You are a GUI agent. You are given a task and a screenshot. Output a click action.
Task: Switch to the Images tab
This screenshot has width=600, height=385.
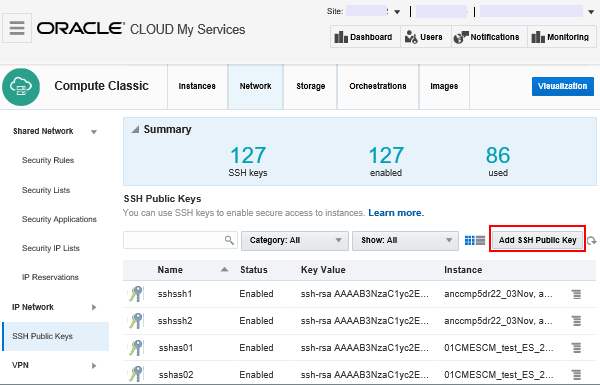pos(444,86)
